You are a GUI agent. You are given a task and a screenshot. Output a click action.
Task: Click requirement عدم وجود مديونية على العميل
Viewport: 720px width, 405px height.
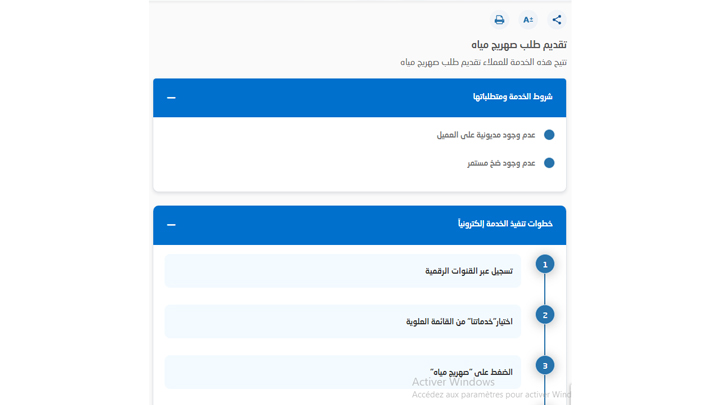click(x=486, y=135)
